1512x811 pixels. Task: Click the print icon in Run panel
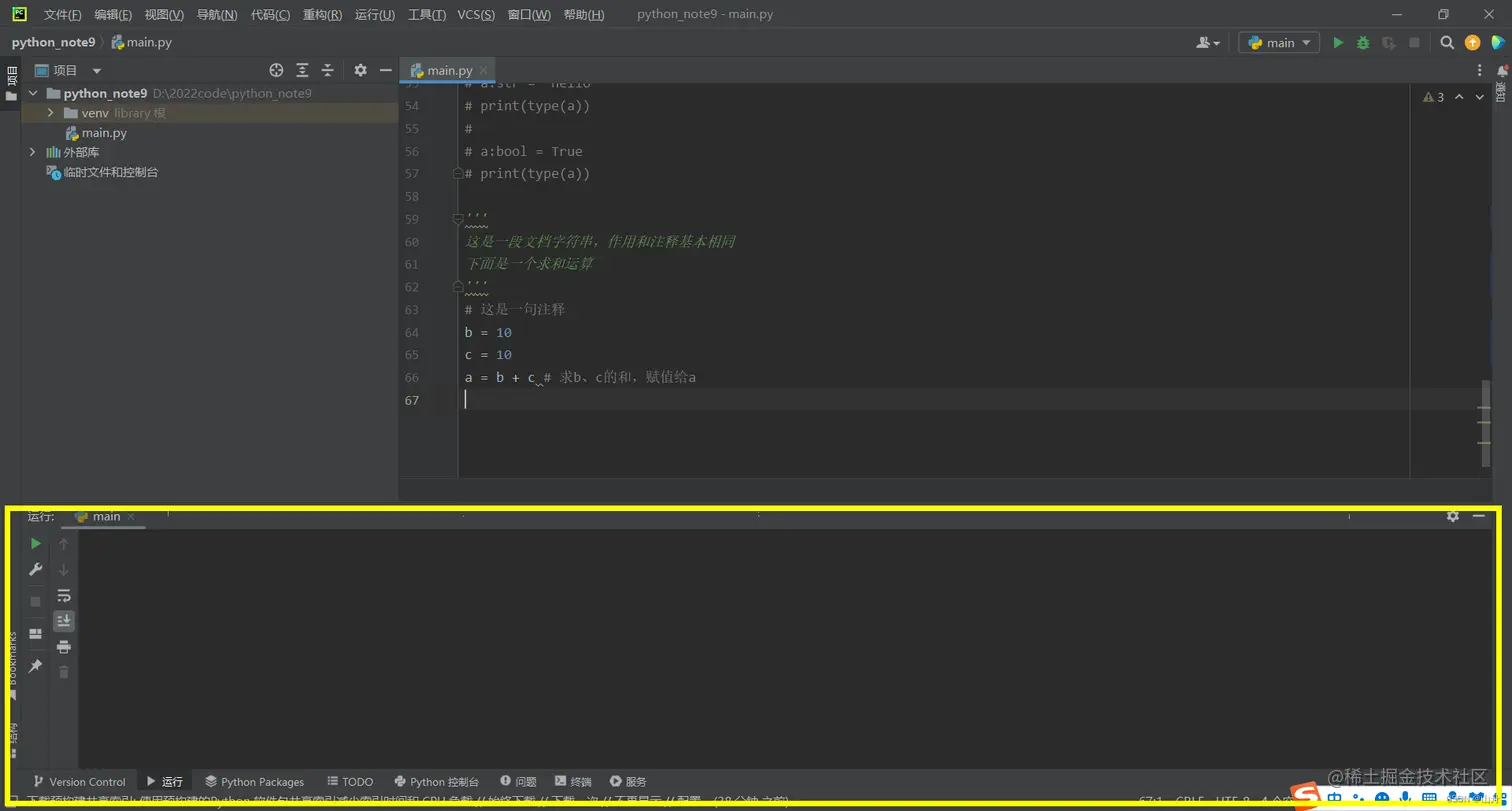coord(64,647)
